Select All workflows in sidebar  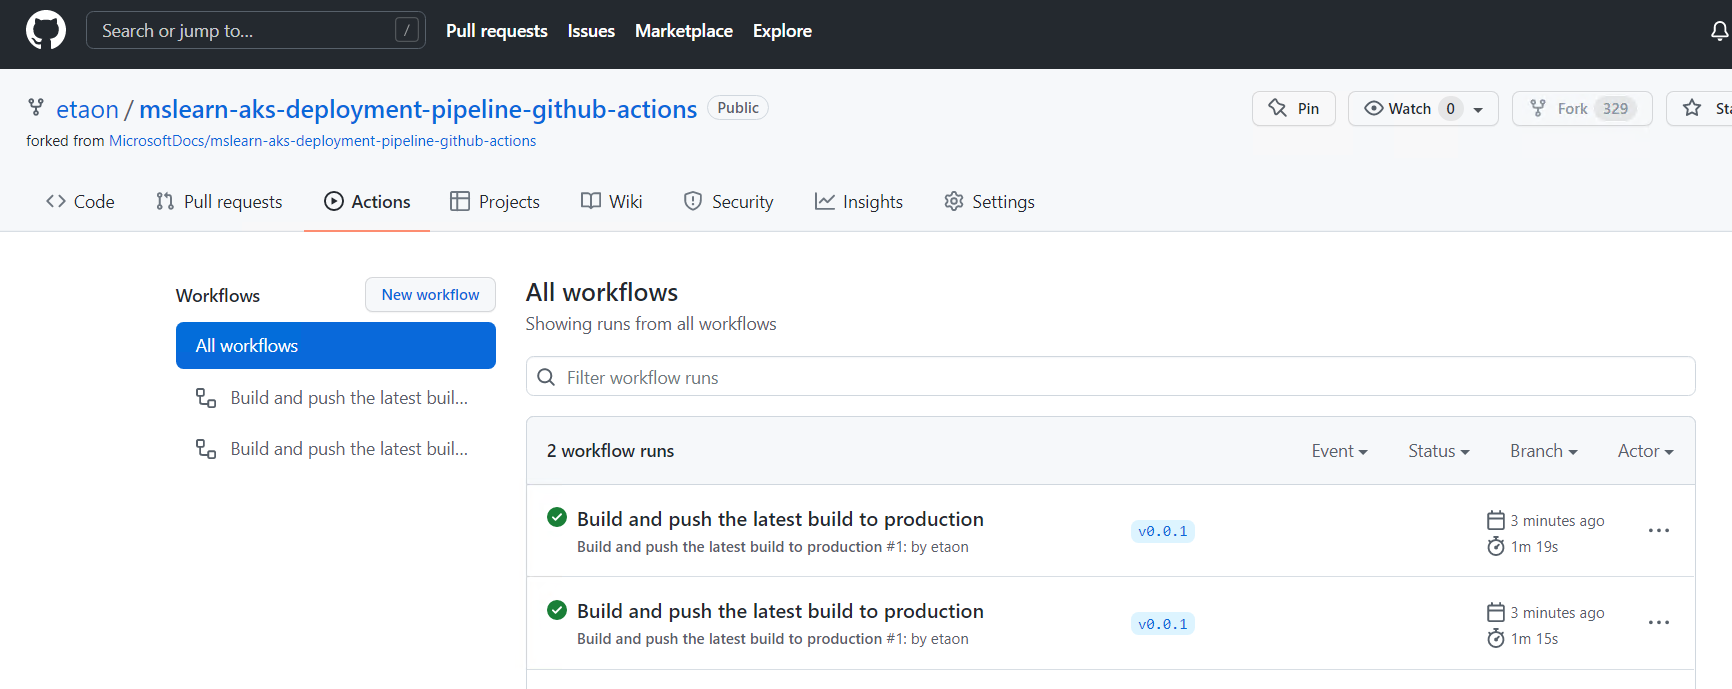click(336, 345)
